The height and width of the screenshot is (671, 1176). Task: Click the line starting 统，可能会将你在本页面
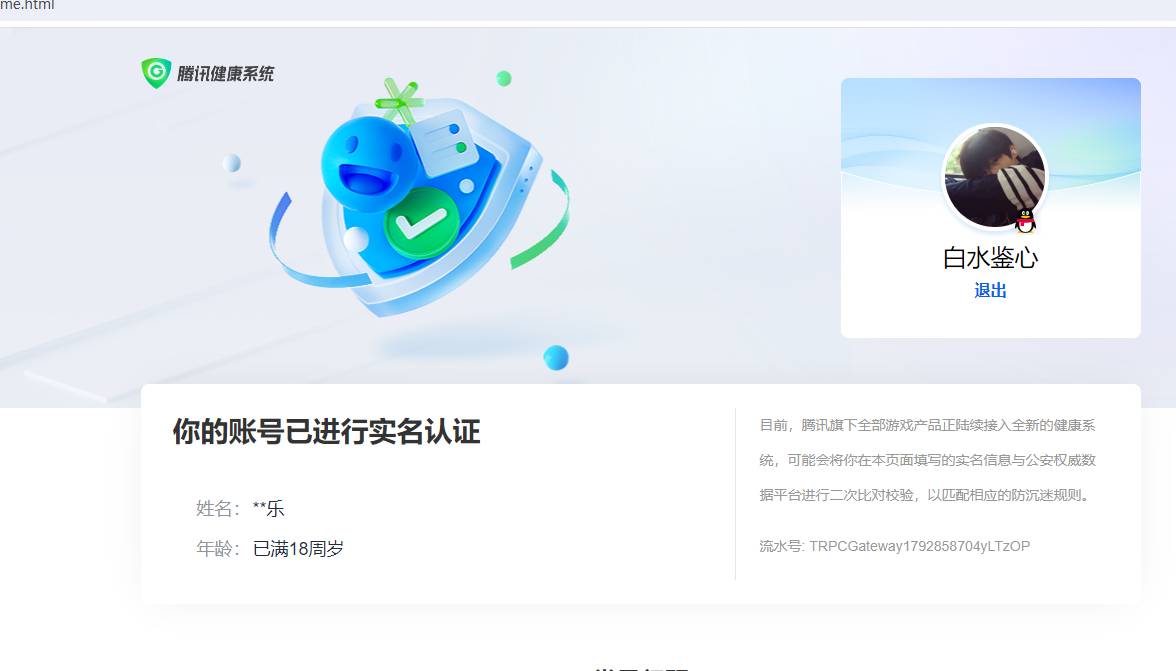(x=927, y=460)
